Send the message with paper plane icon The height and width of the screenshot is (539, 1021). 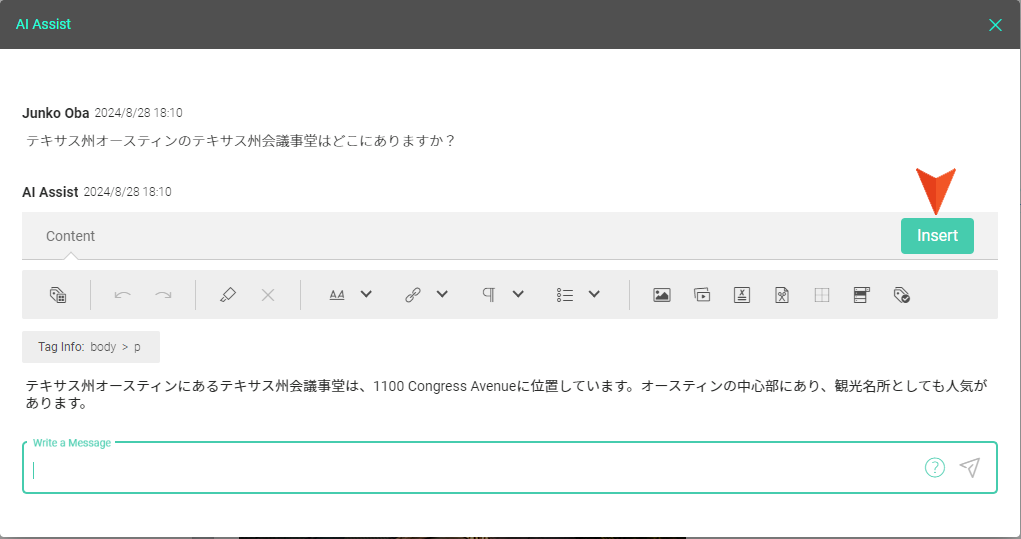[970, 467]
